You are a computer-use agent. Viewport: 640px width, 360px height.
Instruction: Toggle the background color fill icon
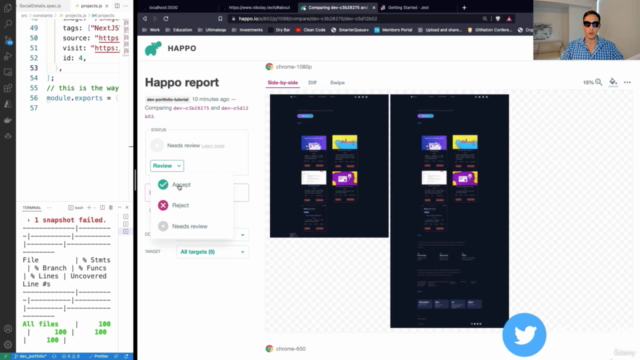pyautogui.click(x=613, y=82)
